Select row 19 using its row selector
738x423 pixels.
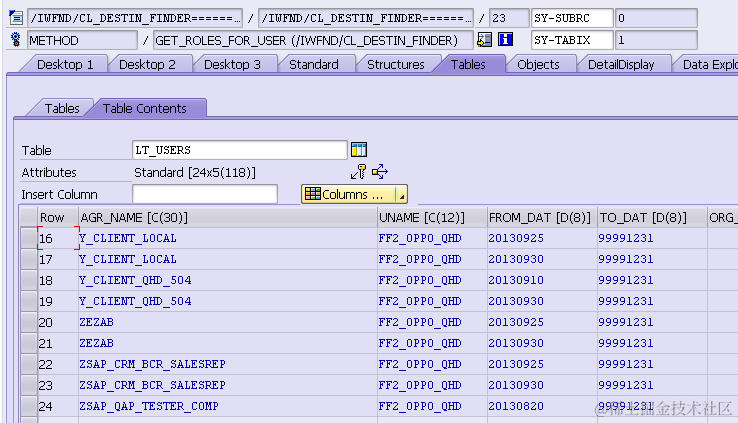tap(29, 301)
